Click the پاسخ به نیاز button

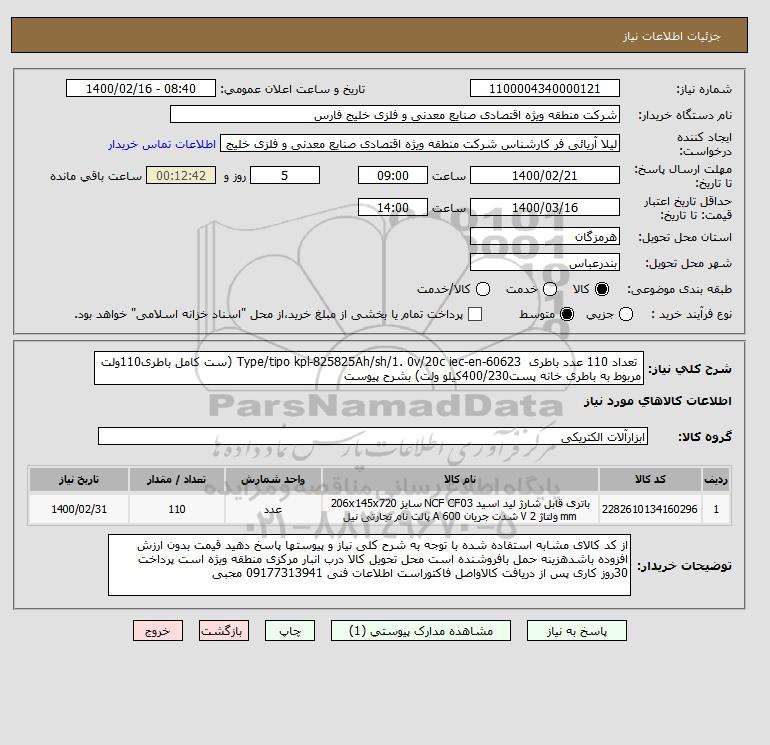[577, 631]
